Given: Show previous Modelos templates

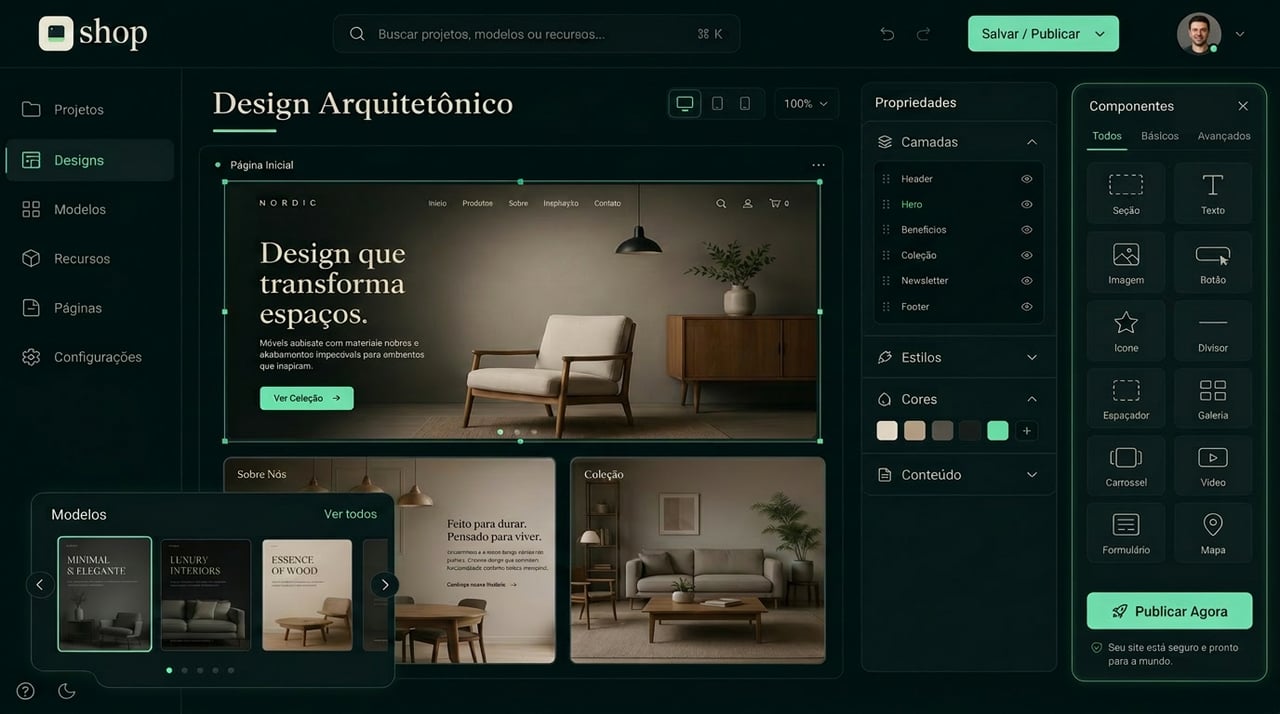Looking at the screenshot, I should click(x=40, y=585).
